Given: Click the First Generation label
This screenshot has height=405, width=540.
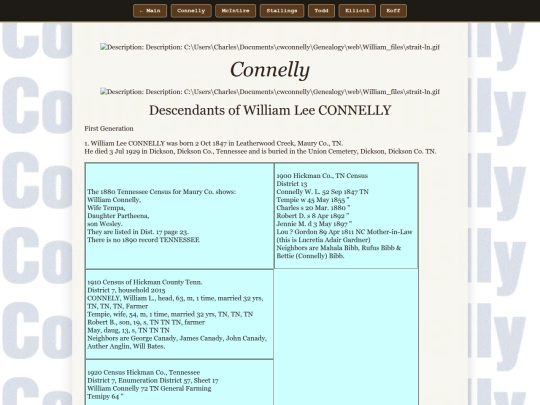Looking at the screenshot, I should [x=109, y=128].
